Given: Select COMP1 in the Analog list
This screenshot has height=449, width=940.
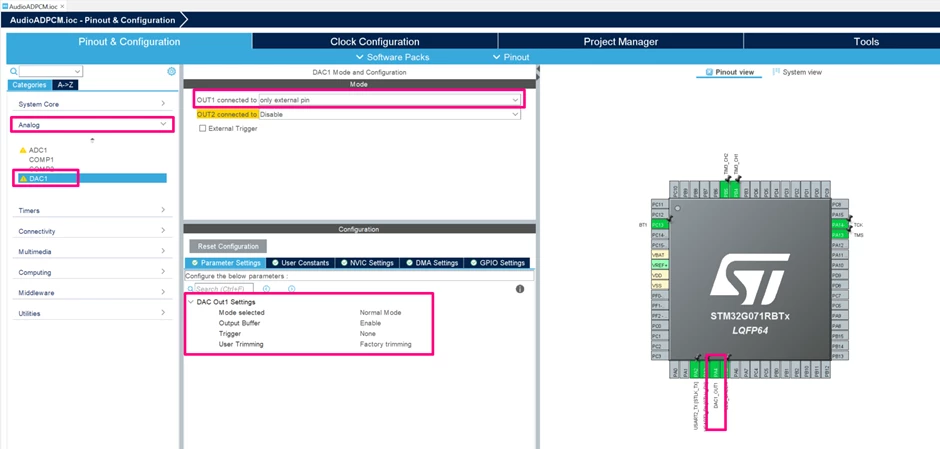Looking at the screenshot, I should point(41,160).
